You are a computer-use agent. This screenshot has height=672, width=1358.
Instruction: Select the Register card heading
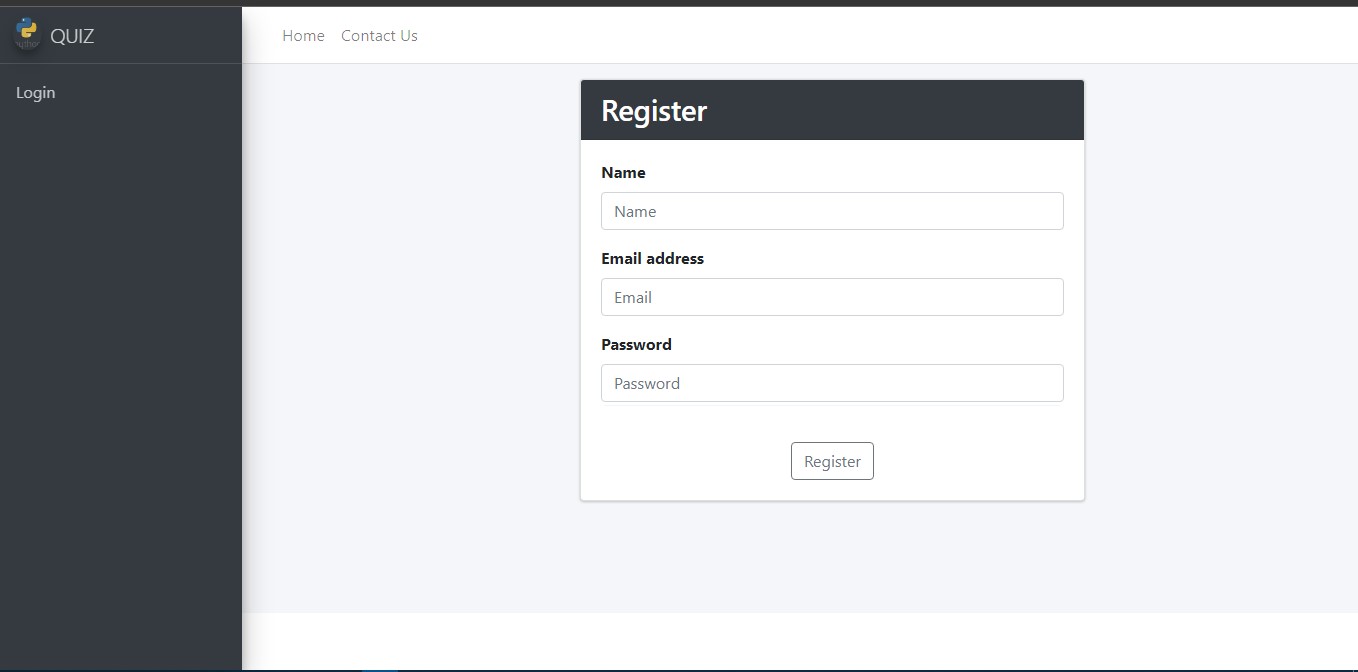pos(654,110)
